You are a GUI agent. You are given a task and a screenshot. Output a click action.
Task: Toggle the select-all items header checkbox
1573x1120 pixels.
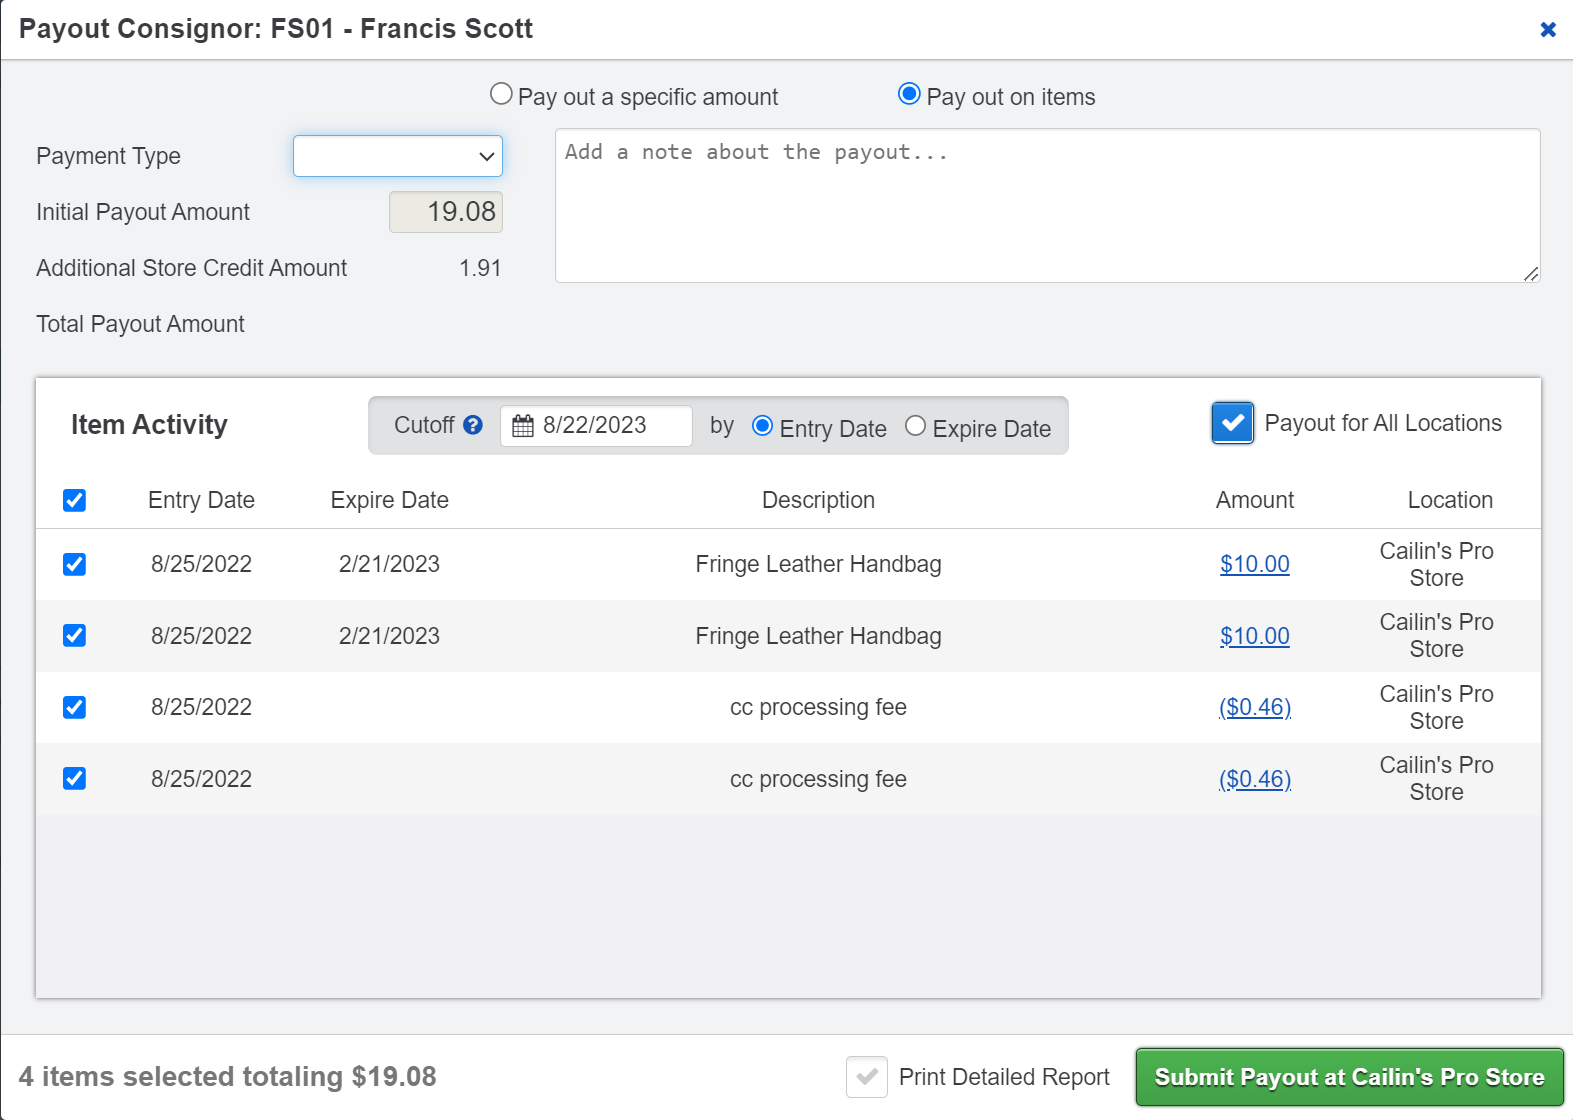pyautogui.click(x=74, y=500)
